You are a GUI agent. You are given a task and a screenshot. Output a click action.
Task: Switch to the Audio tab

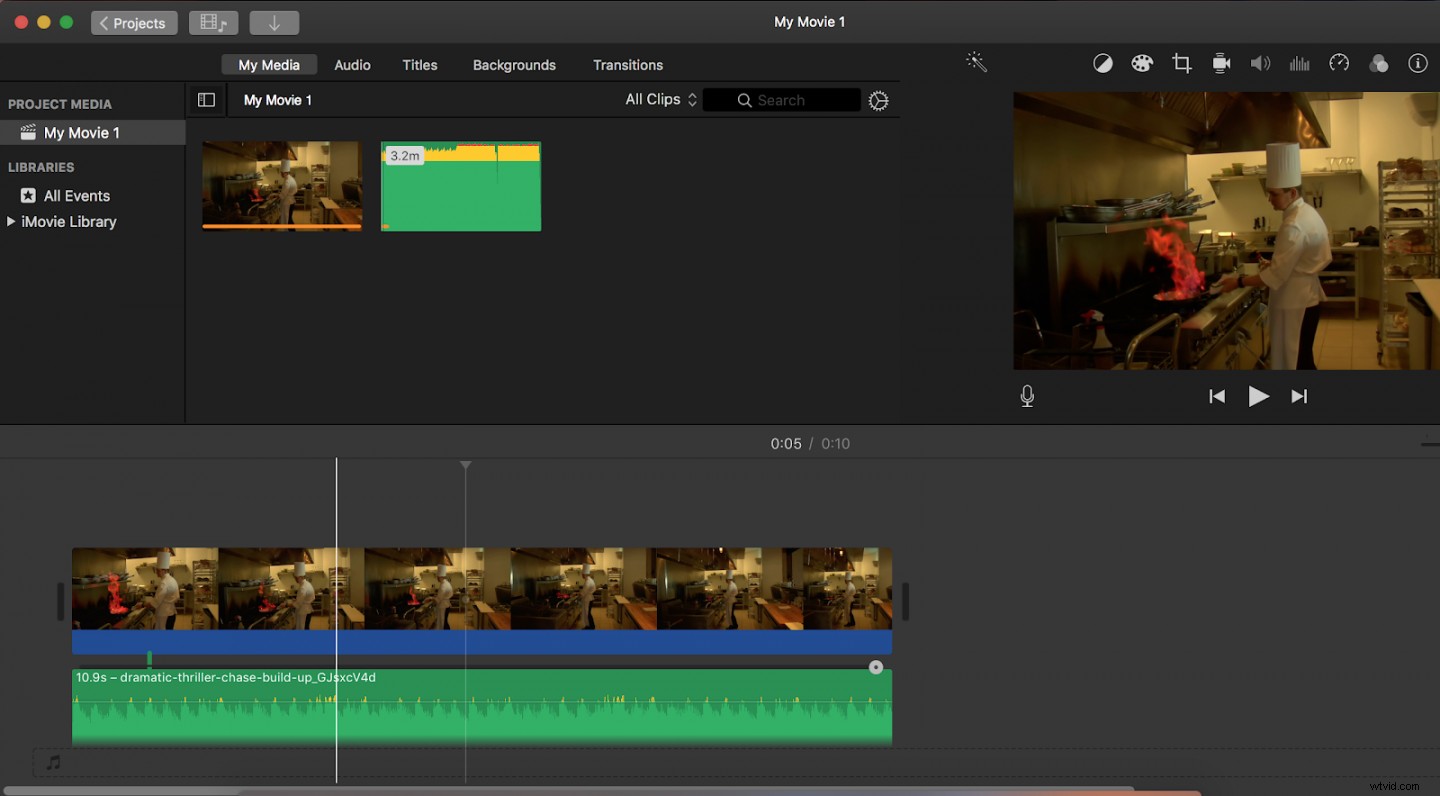(352, 64)
